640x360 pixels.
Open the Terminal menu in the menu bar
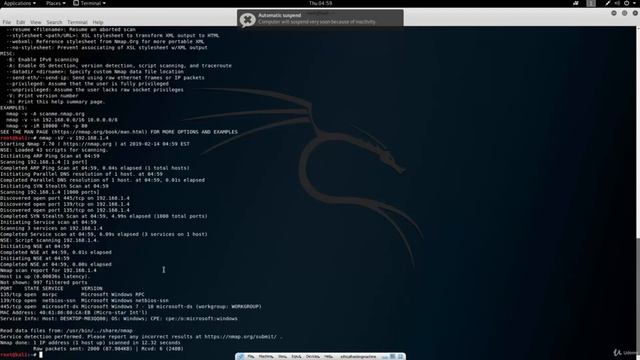point(77,22)
